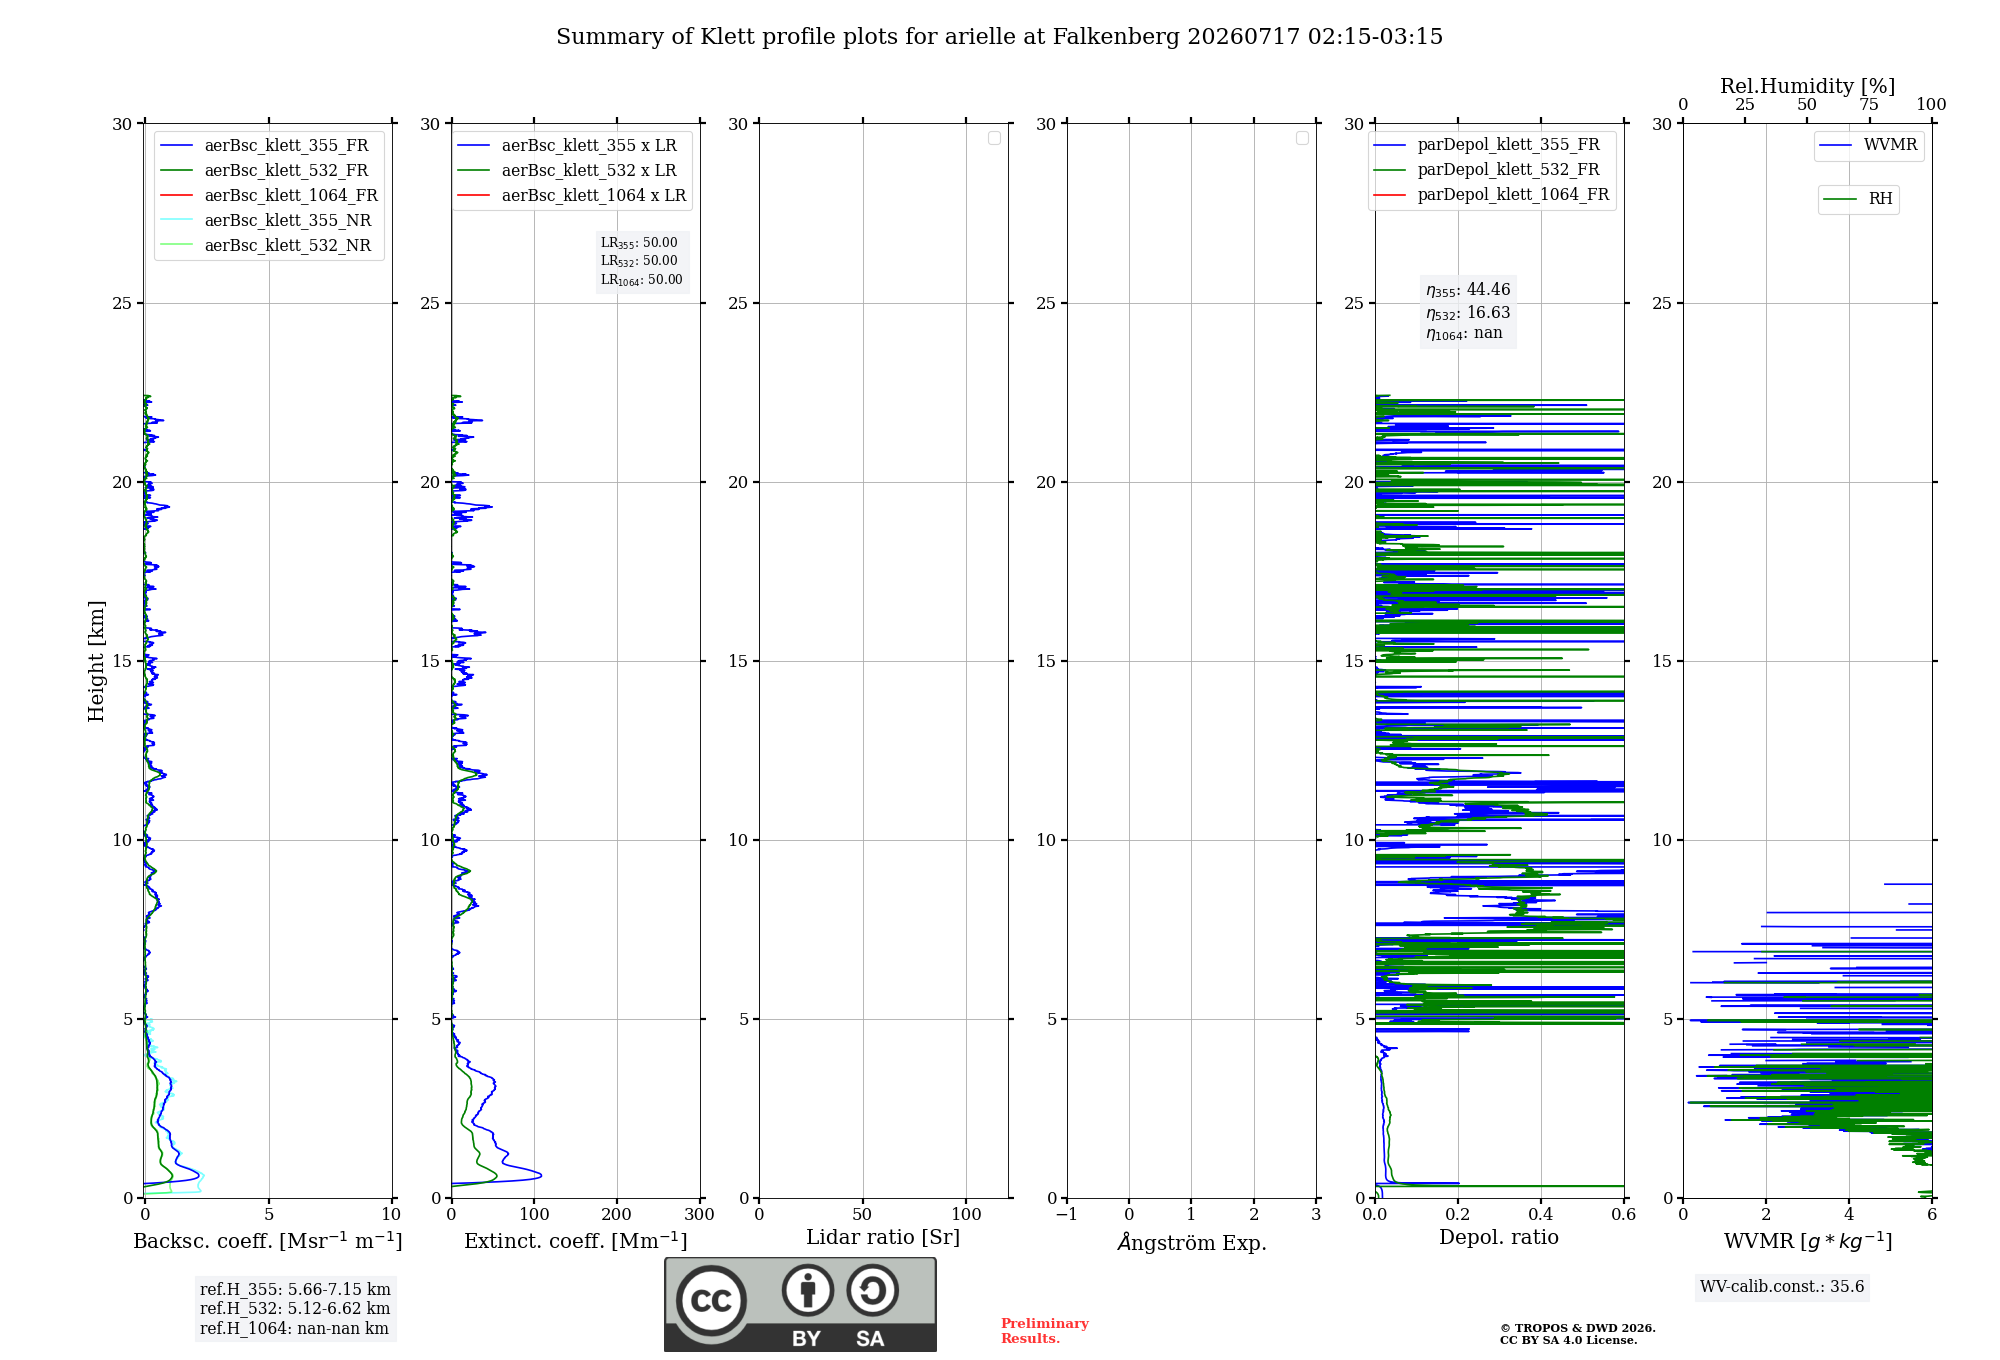
Task: Click the empty legend box in Ångström Exp. plot
Action: coord(1302,138)
